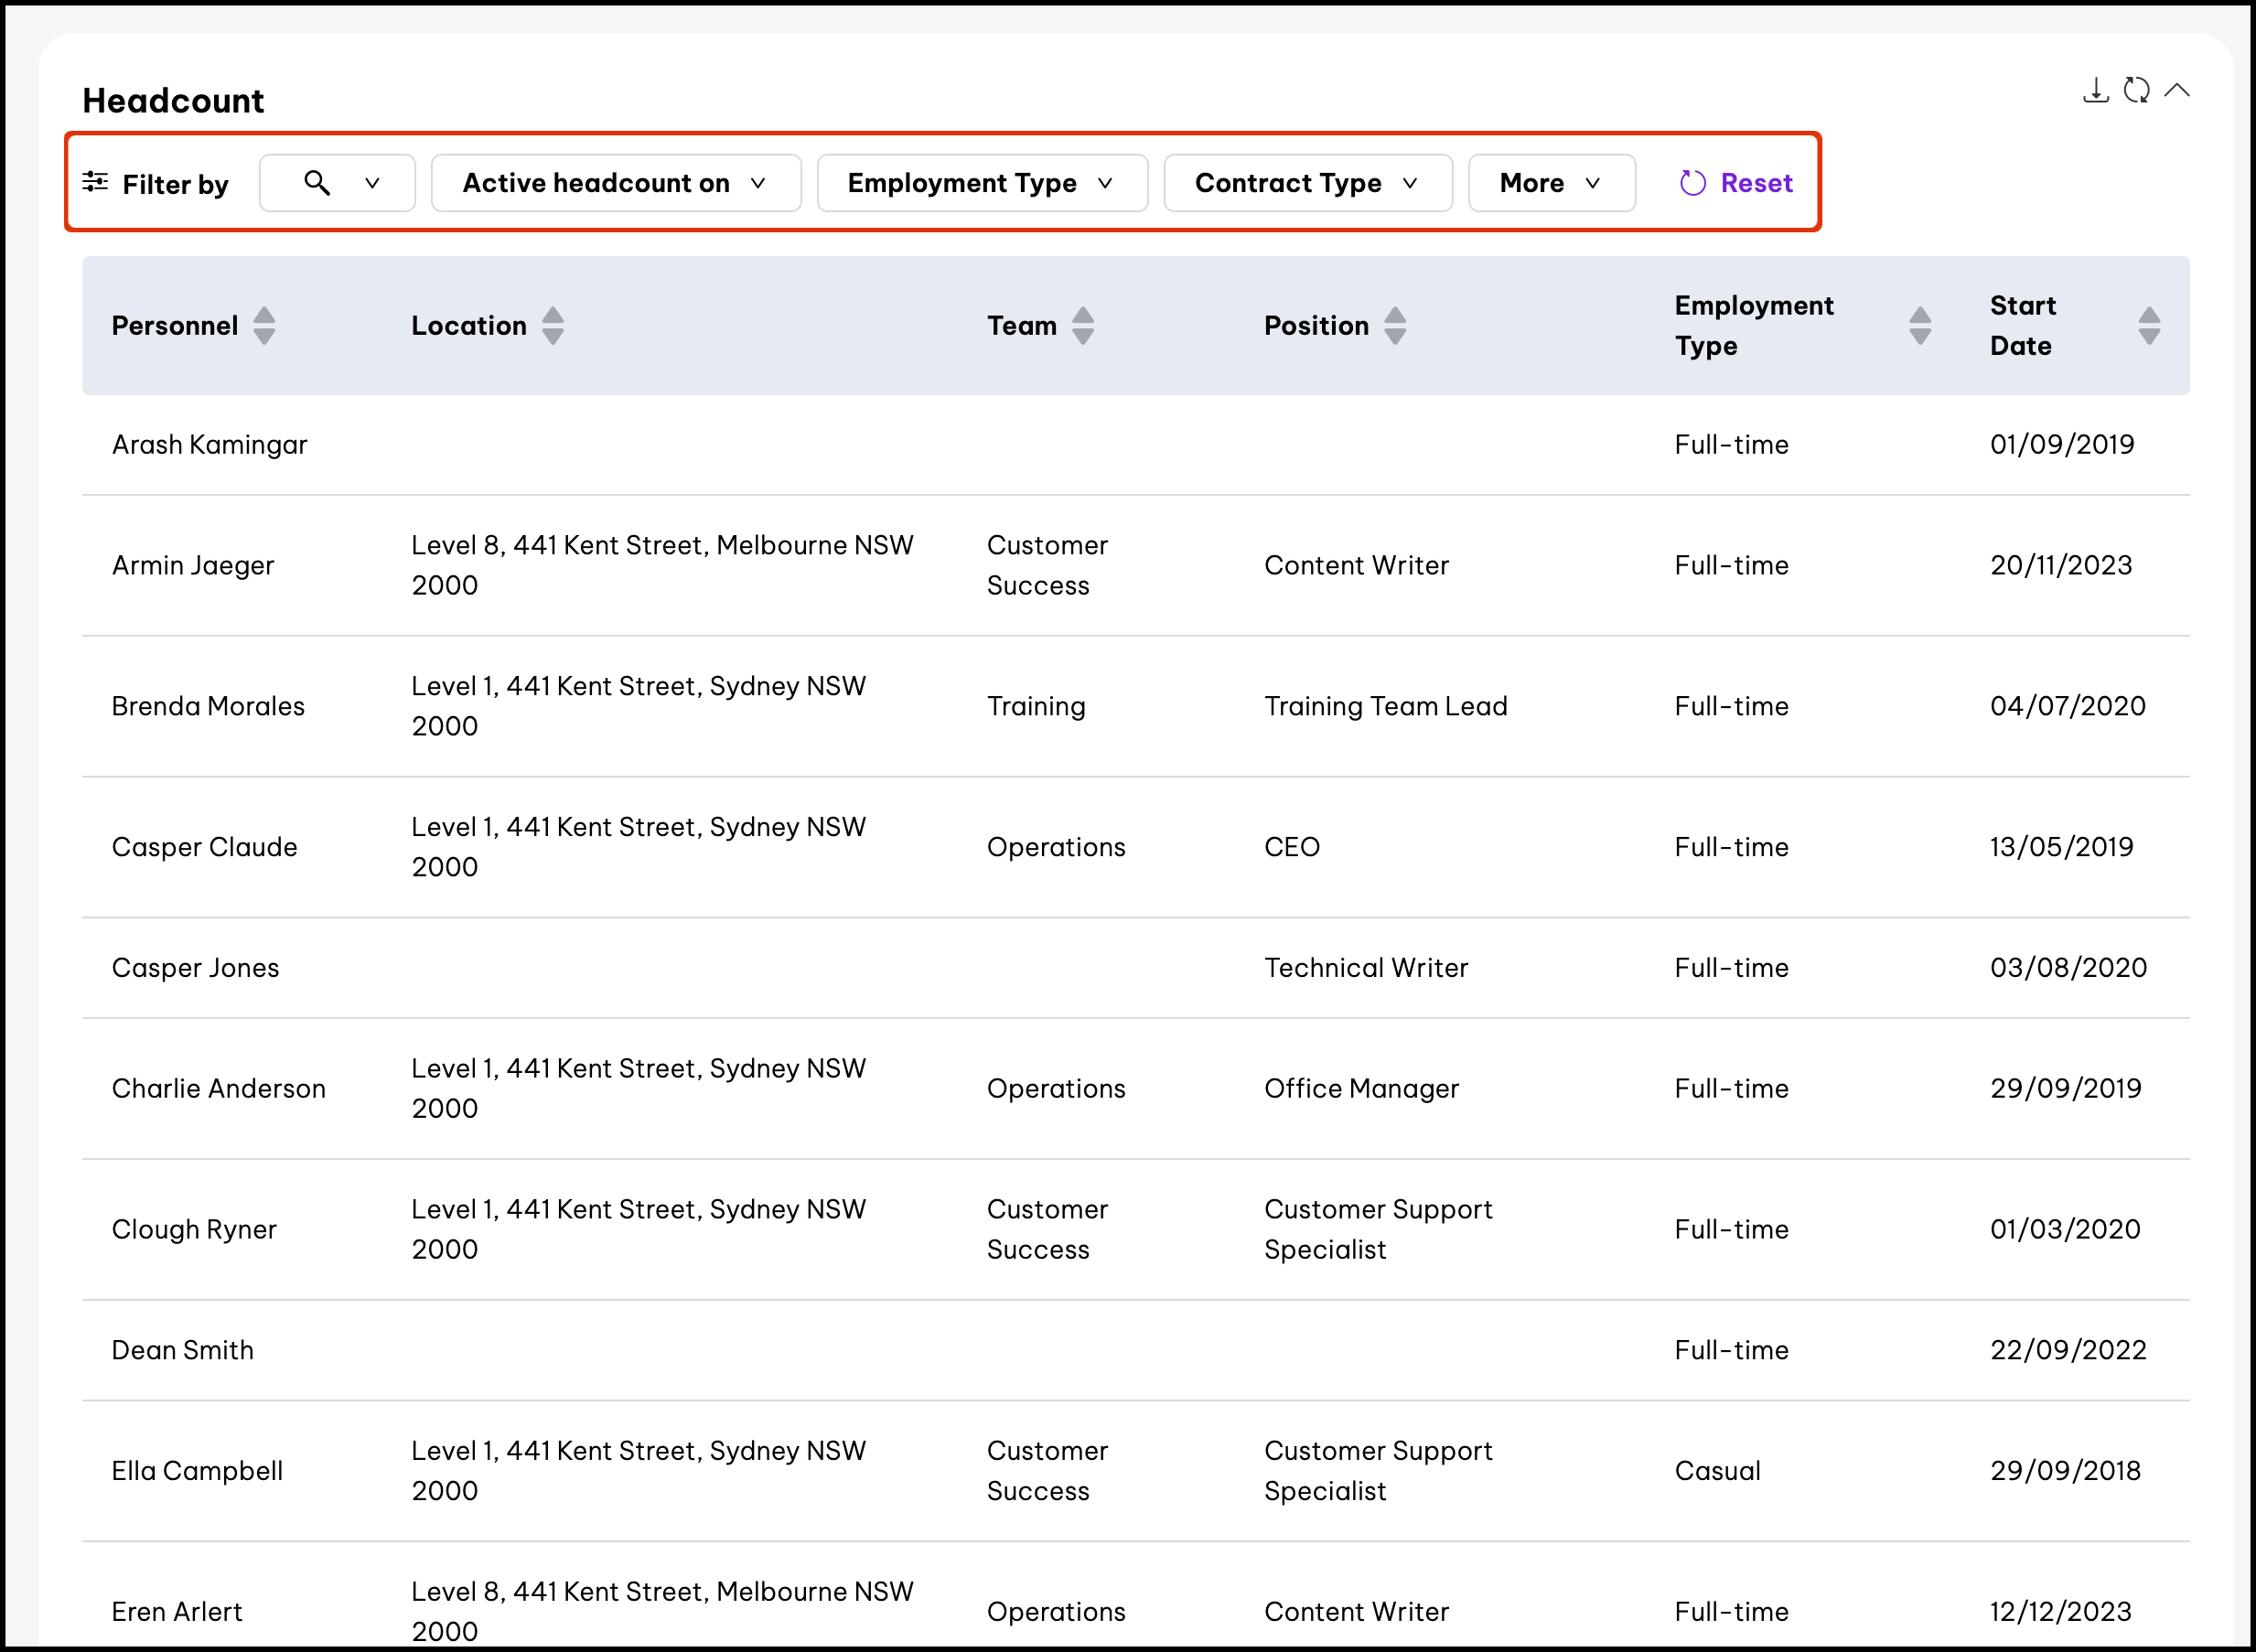The height and width of the screenshot is (1652, 2256).
Task: Click start date 29/09/2019
Action: 2065,1089
